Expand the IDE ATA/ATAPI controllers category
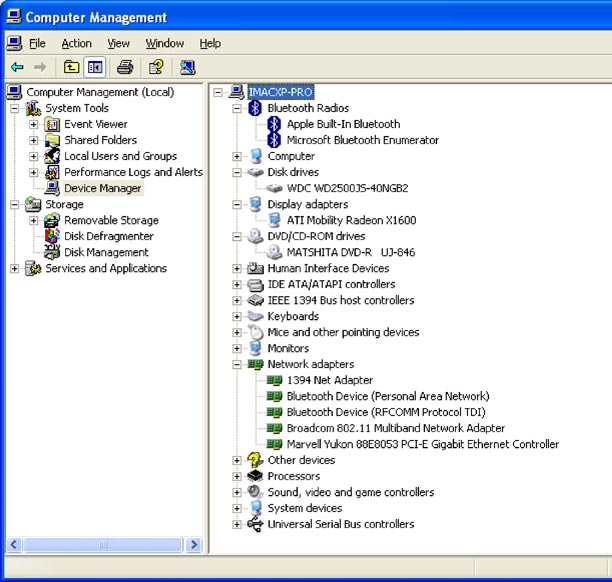 237,285
